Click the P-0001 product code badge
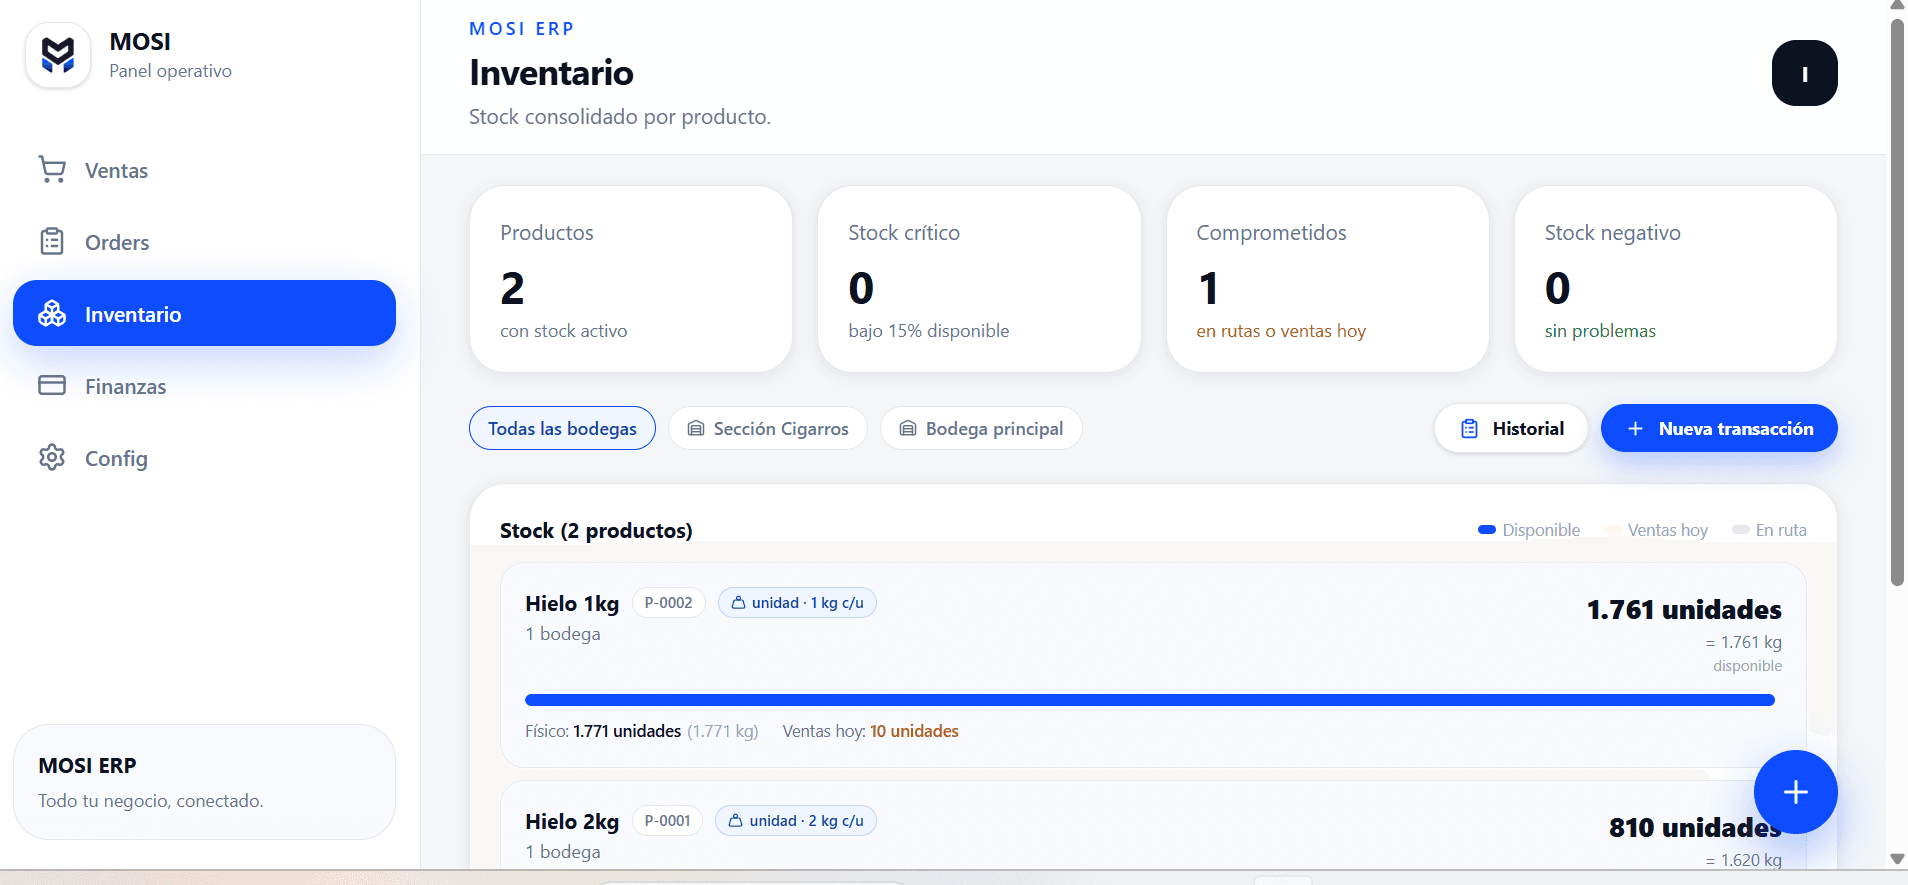Screen dimensions: 1908x885 [667, 821]
